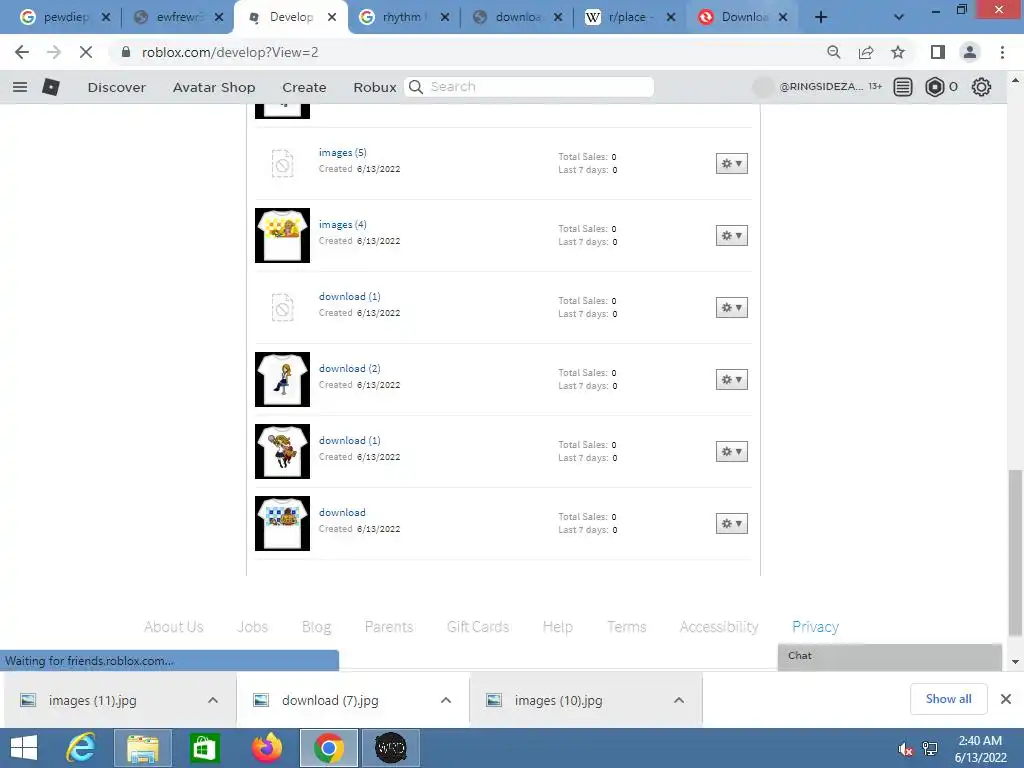
Task: Focus the Roblox search field
Action: pyautogui.click(x=530, y=87)
